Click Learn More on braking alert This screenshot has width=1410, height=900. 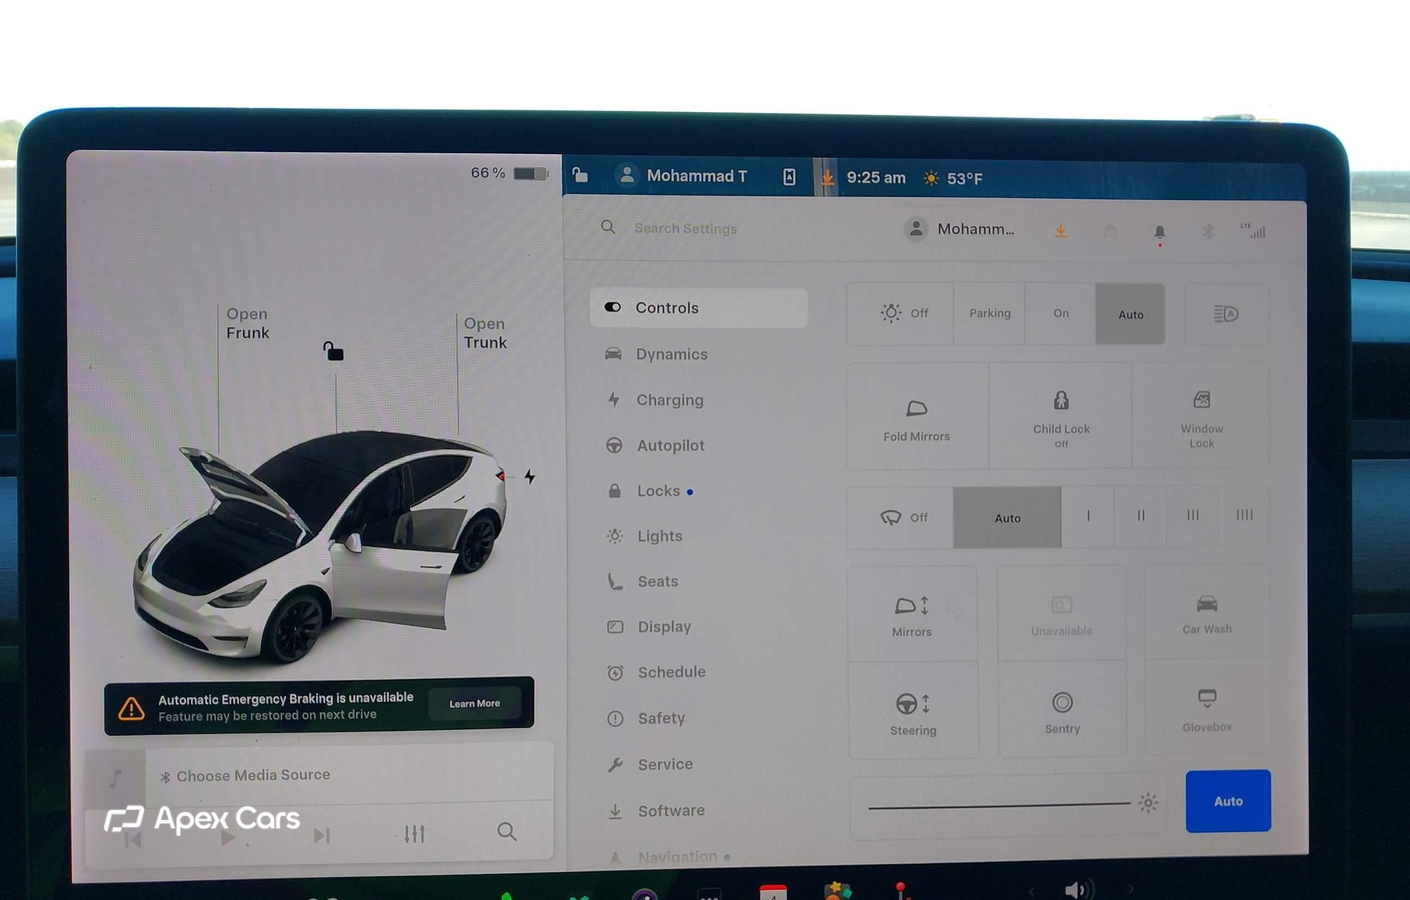[x=474, y=704]
